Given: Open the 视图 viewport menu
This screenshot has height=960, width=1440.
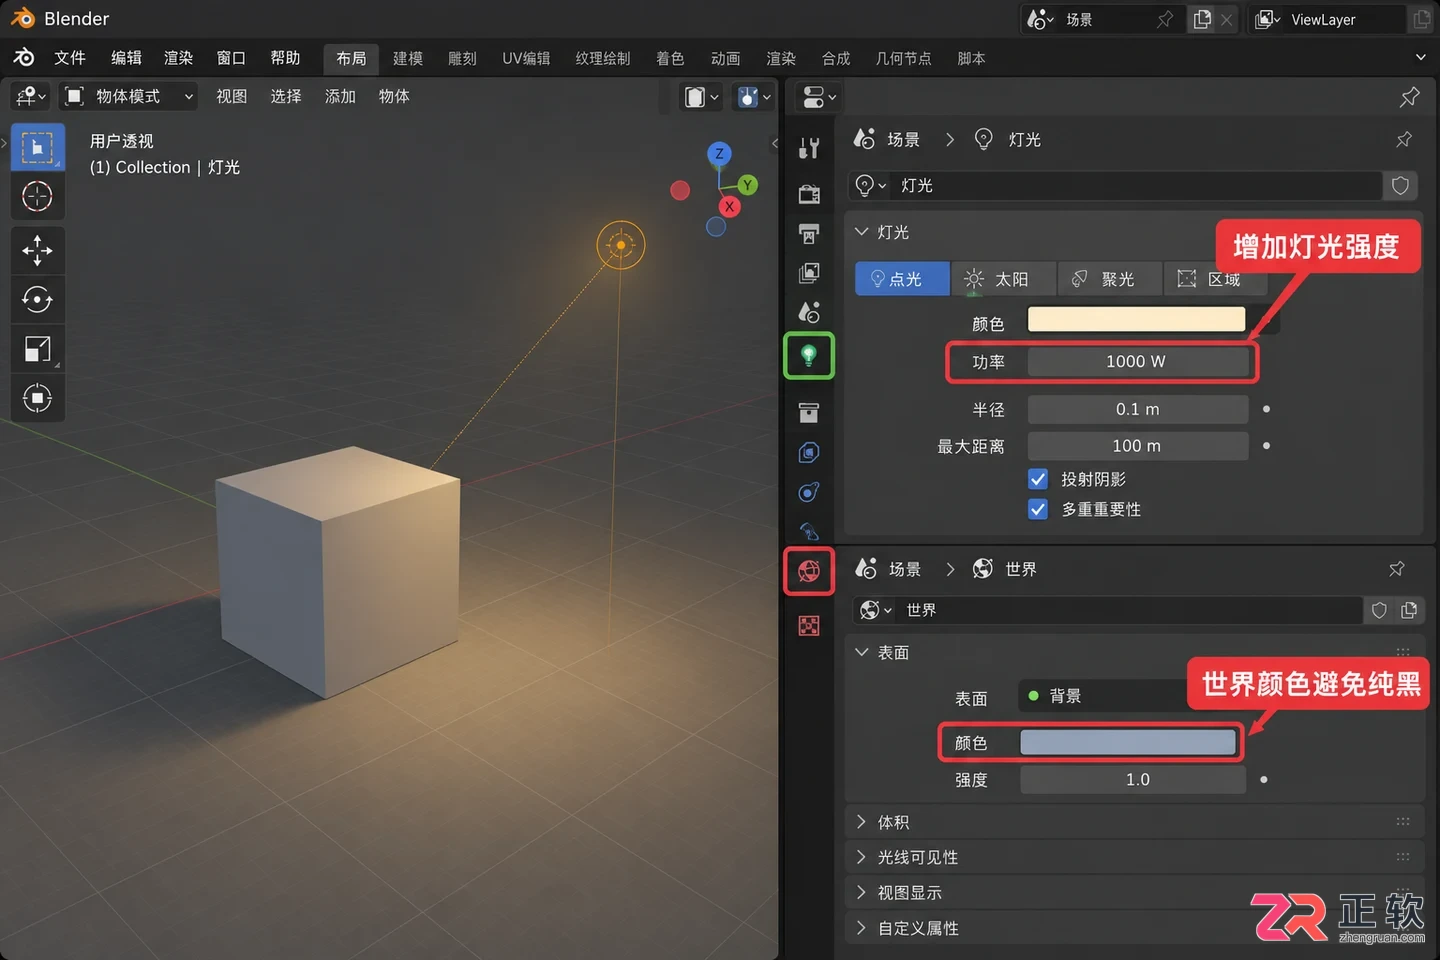Looking at the screenshot, I should (231, 96).
